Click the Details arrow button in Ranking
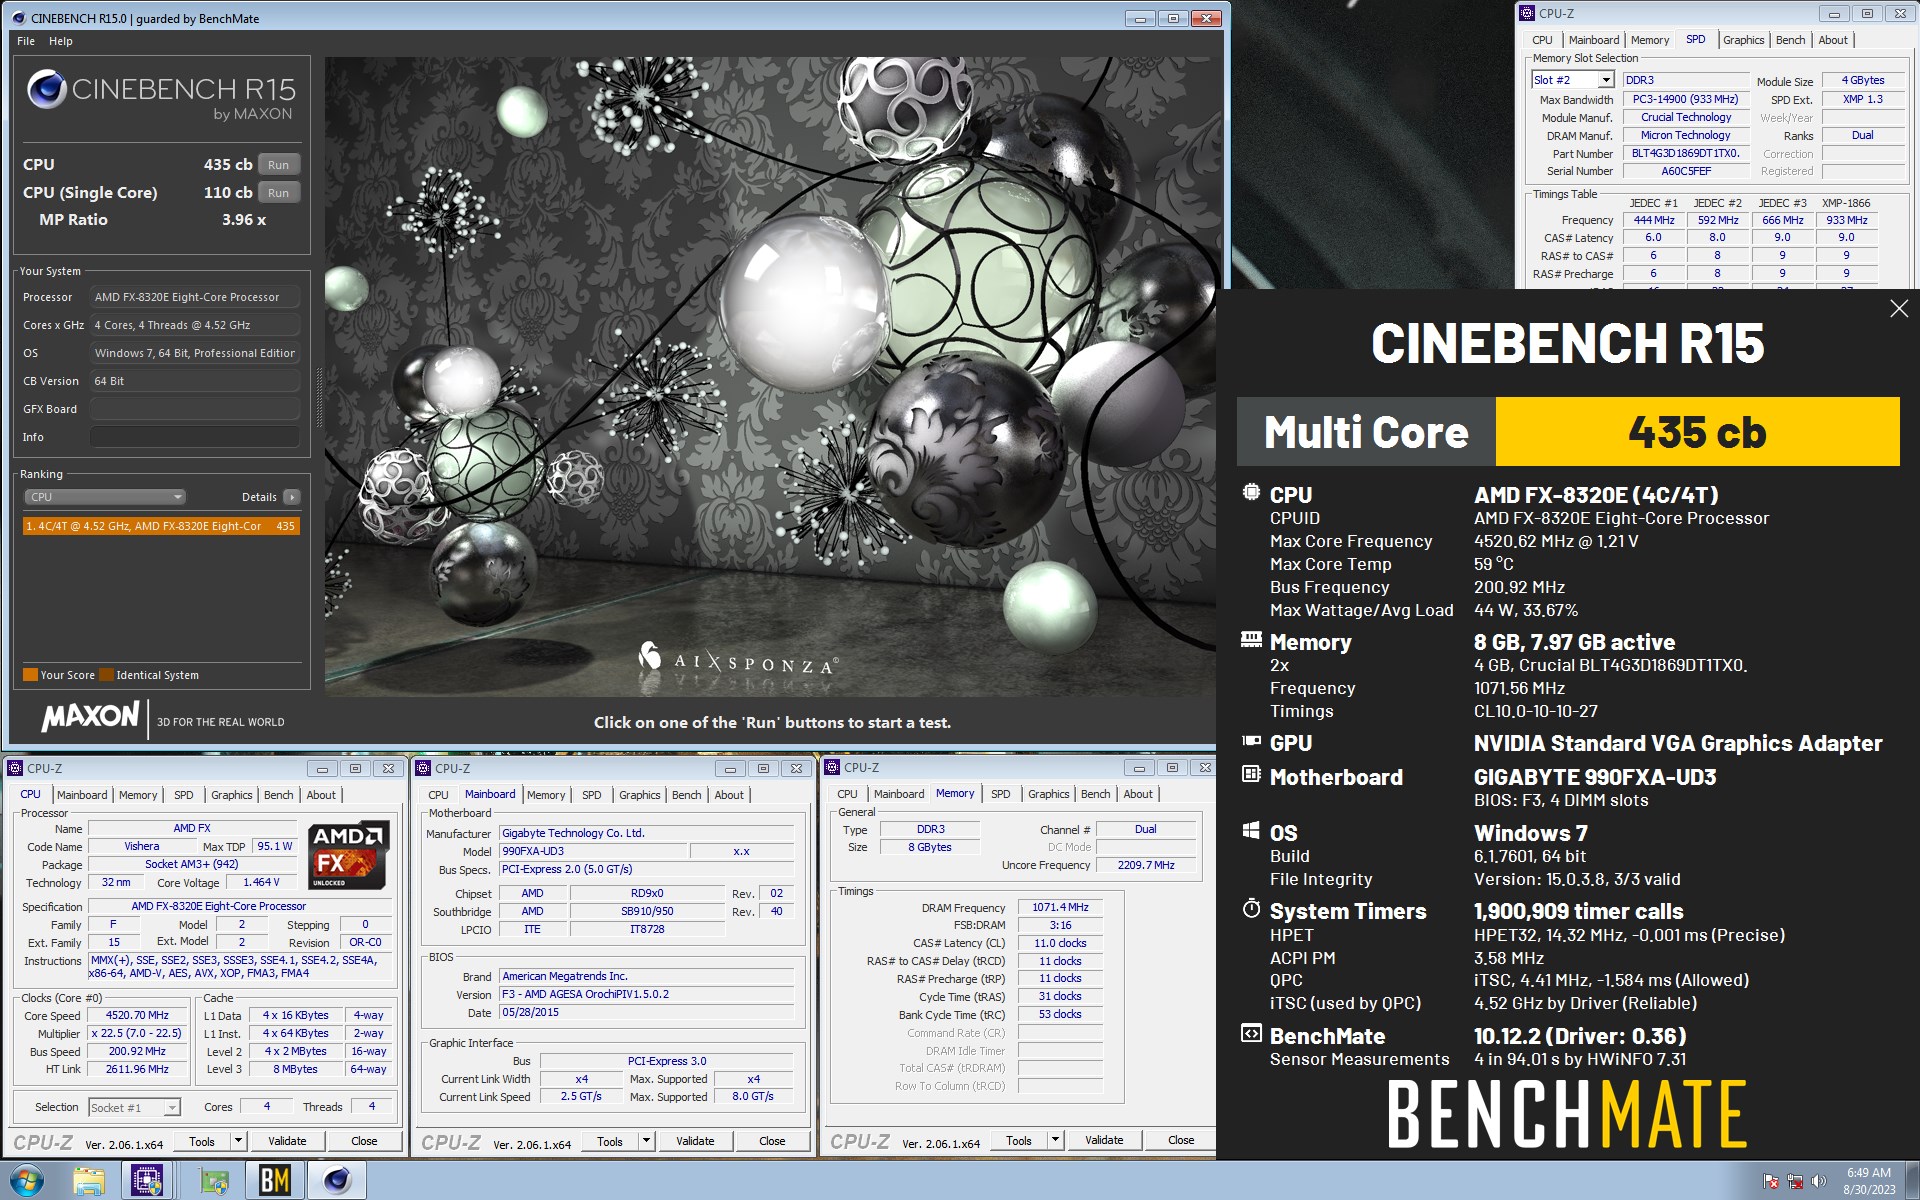 point(292,497)
